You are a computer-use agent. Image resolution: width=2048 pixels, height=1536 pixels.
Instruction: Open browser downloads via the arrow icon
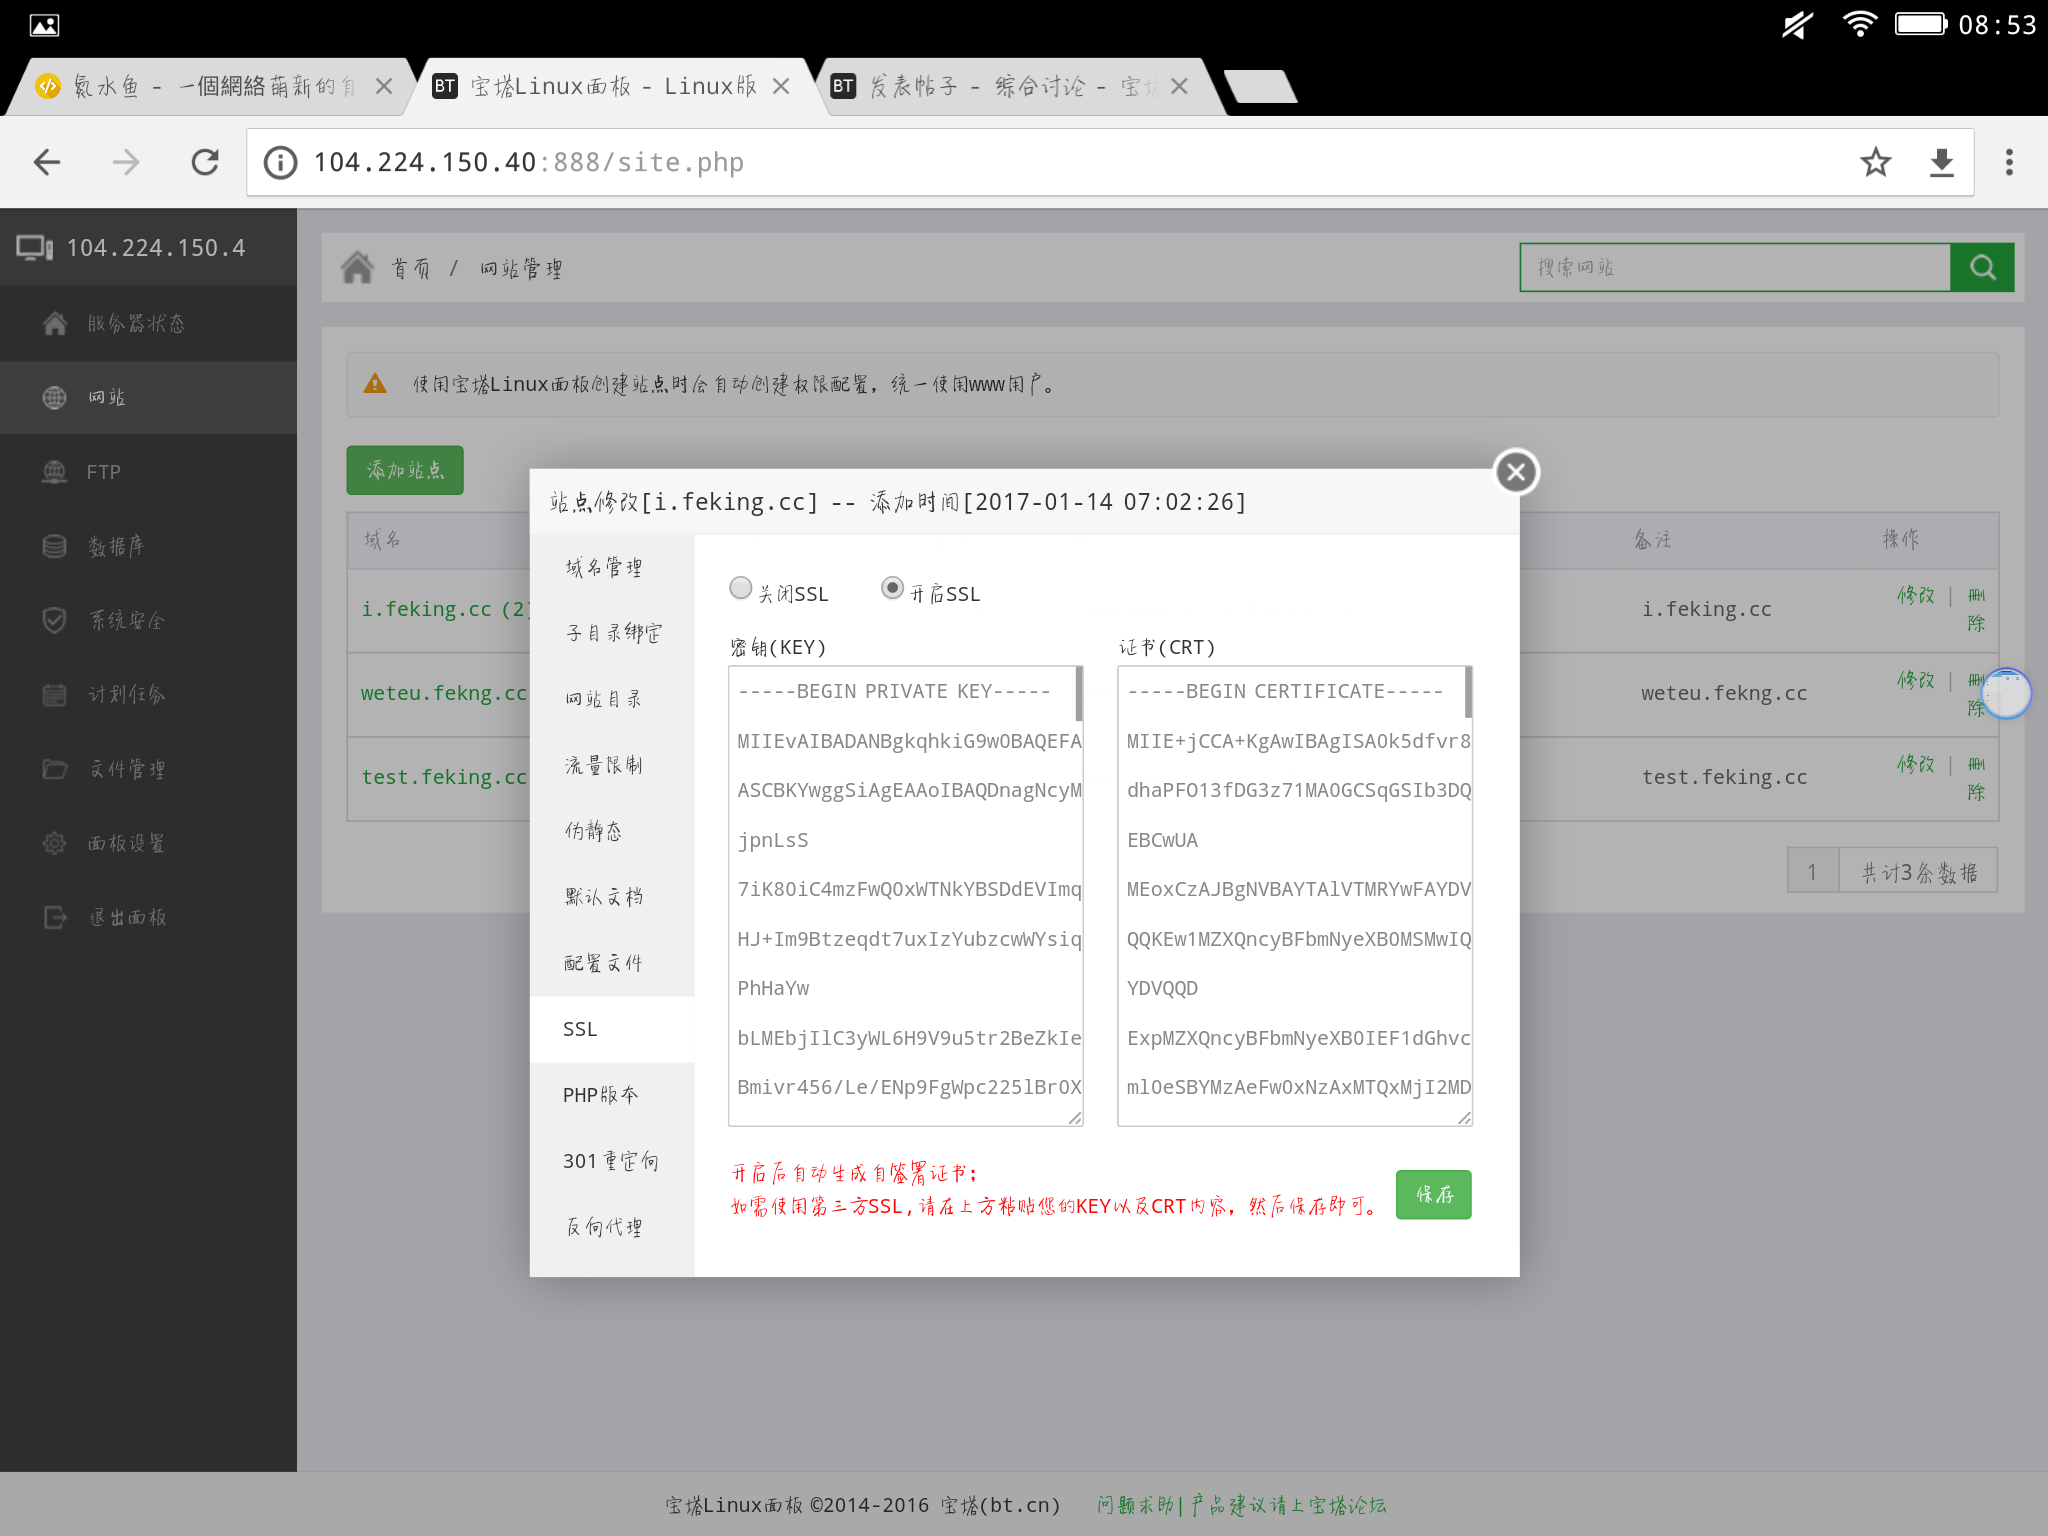[x=1941, y=162]
